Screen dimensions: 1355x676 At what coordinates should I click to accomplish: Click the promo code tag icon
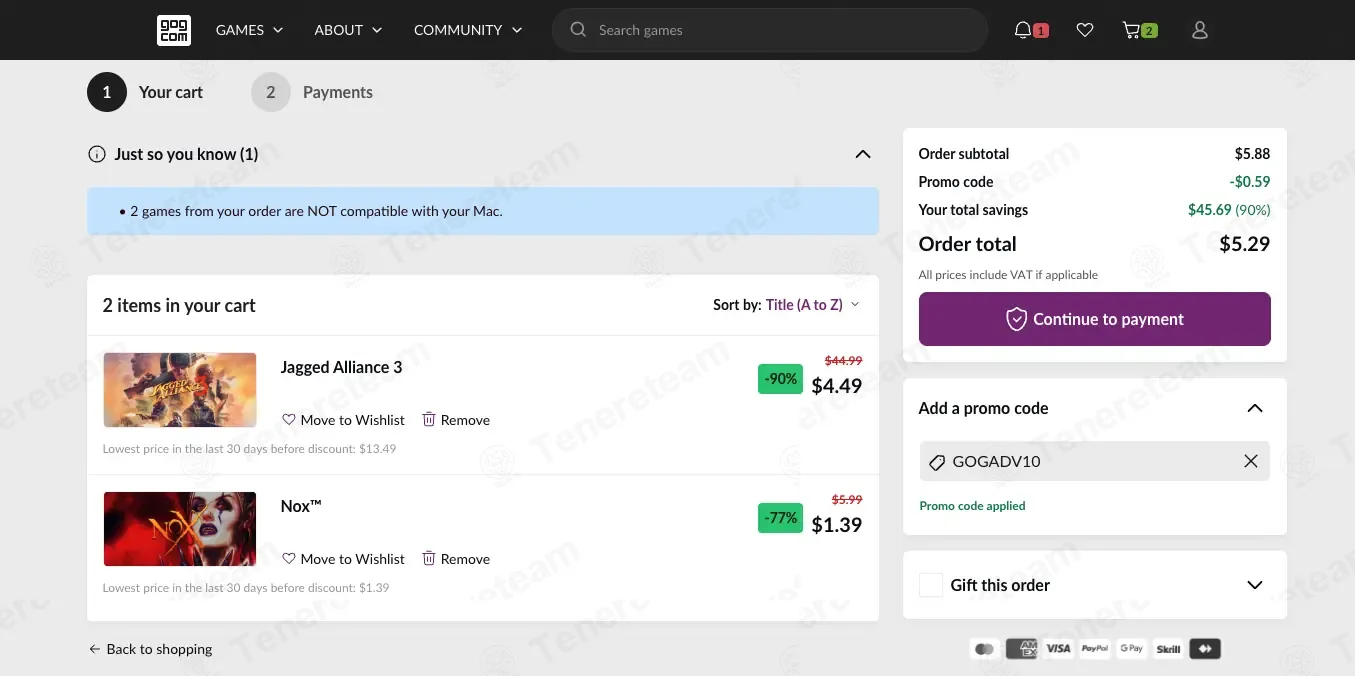(x=937, y=462)
